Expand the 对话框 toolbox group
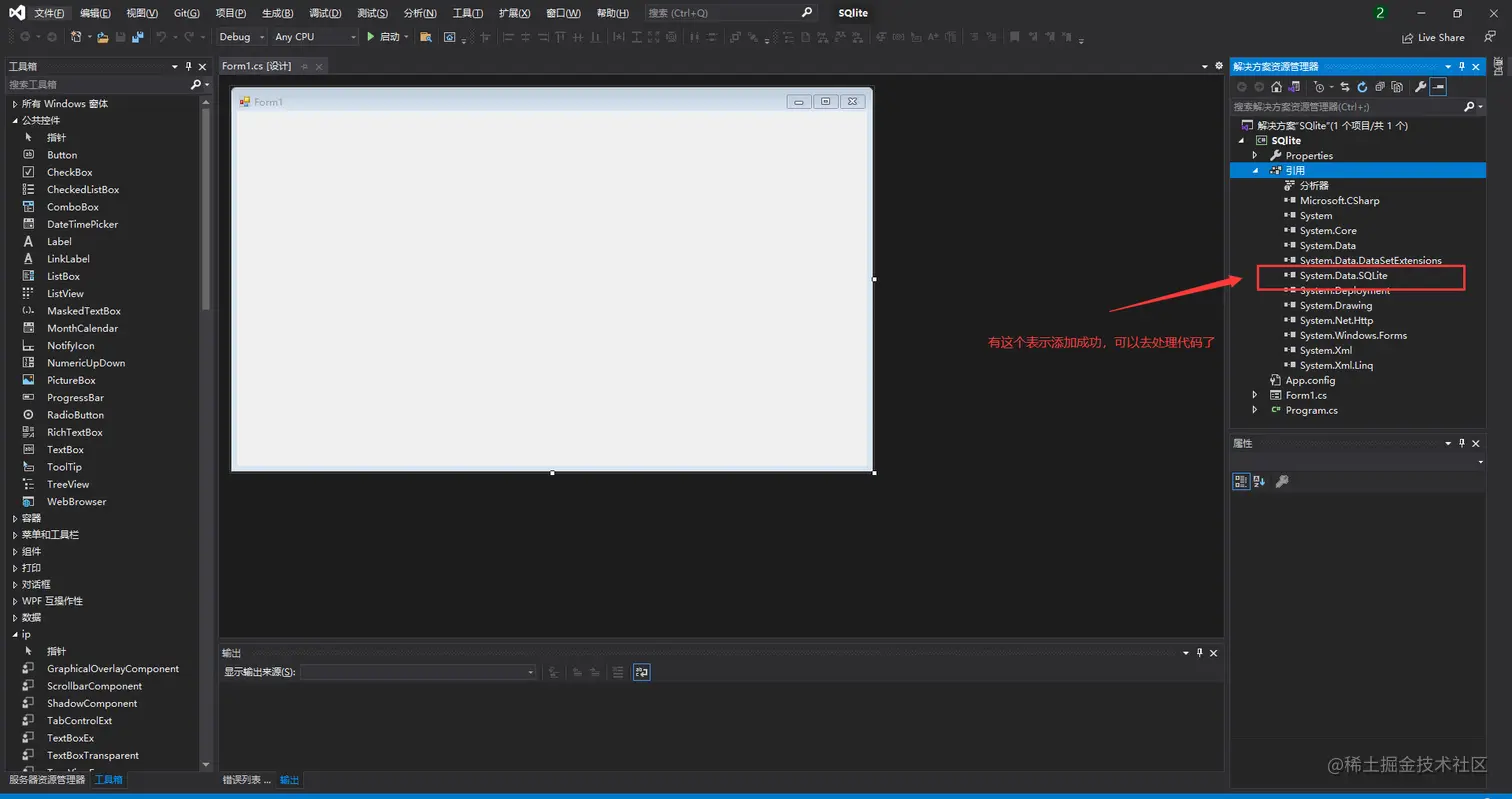1512x799 pixels. pyautogui.click(x=14, y=584)
